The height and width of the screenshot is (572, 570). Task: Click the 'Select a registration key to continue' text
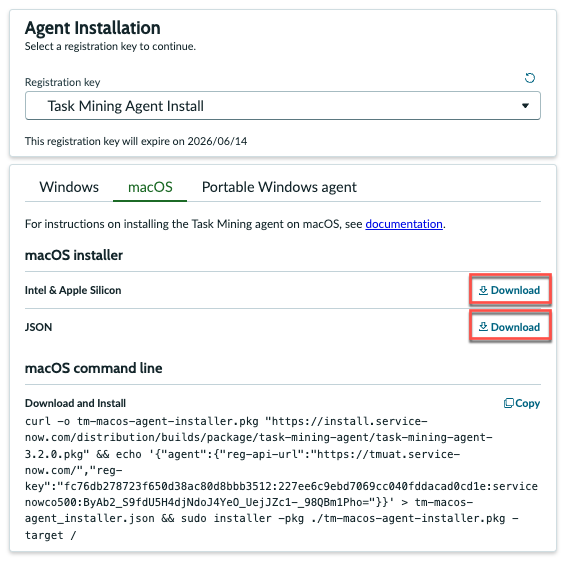pos(110,47)
